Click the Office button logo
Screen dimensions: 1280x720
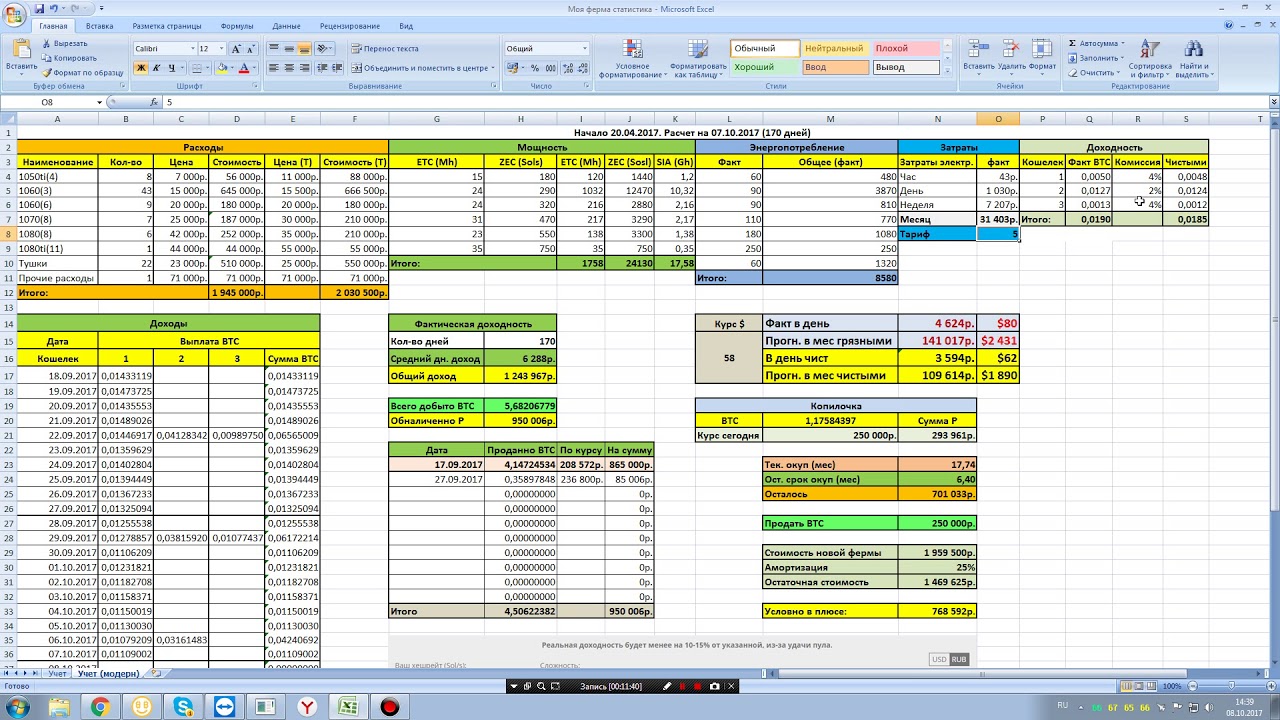click(15, 13)
